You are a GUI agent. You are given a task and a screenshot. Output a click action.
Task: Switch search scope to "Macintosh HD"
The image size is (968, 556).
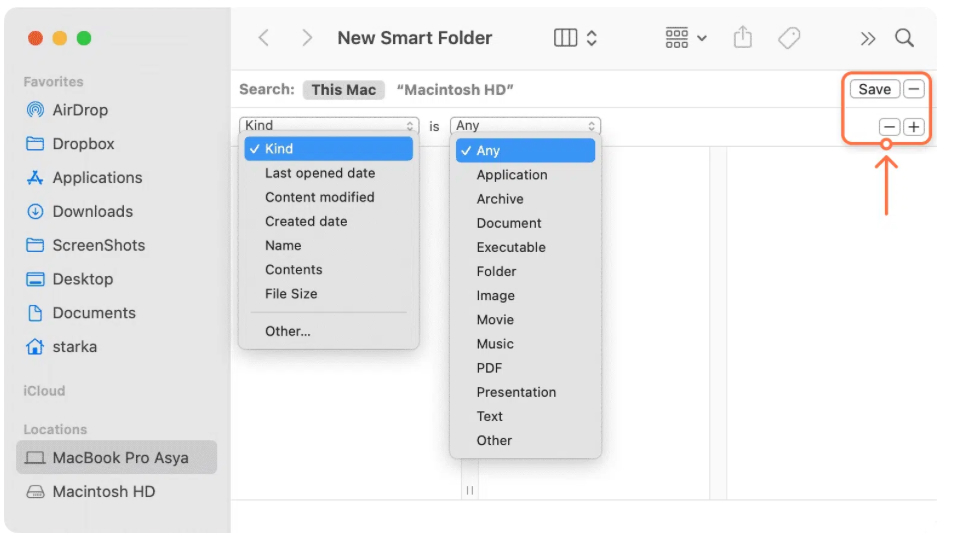point(455,89)
